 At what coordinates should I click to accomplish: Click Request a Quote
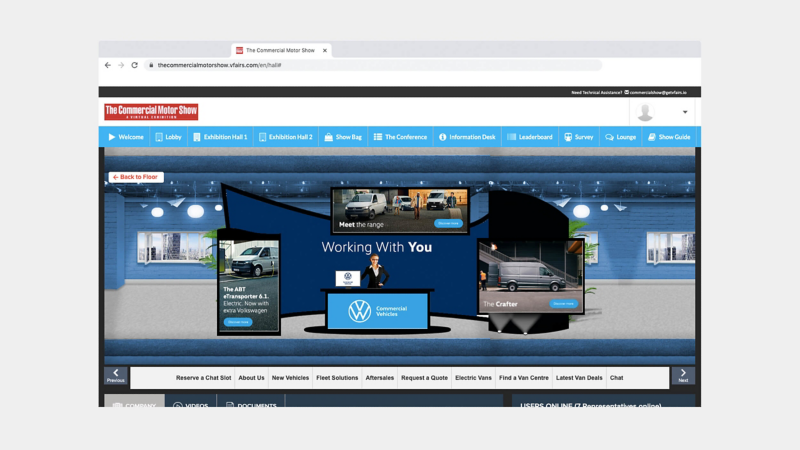click(x=424, y=378)
